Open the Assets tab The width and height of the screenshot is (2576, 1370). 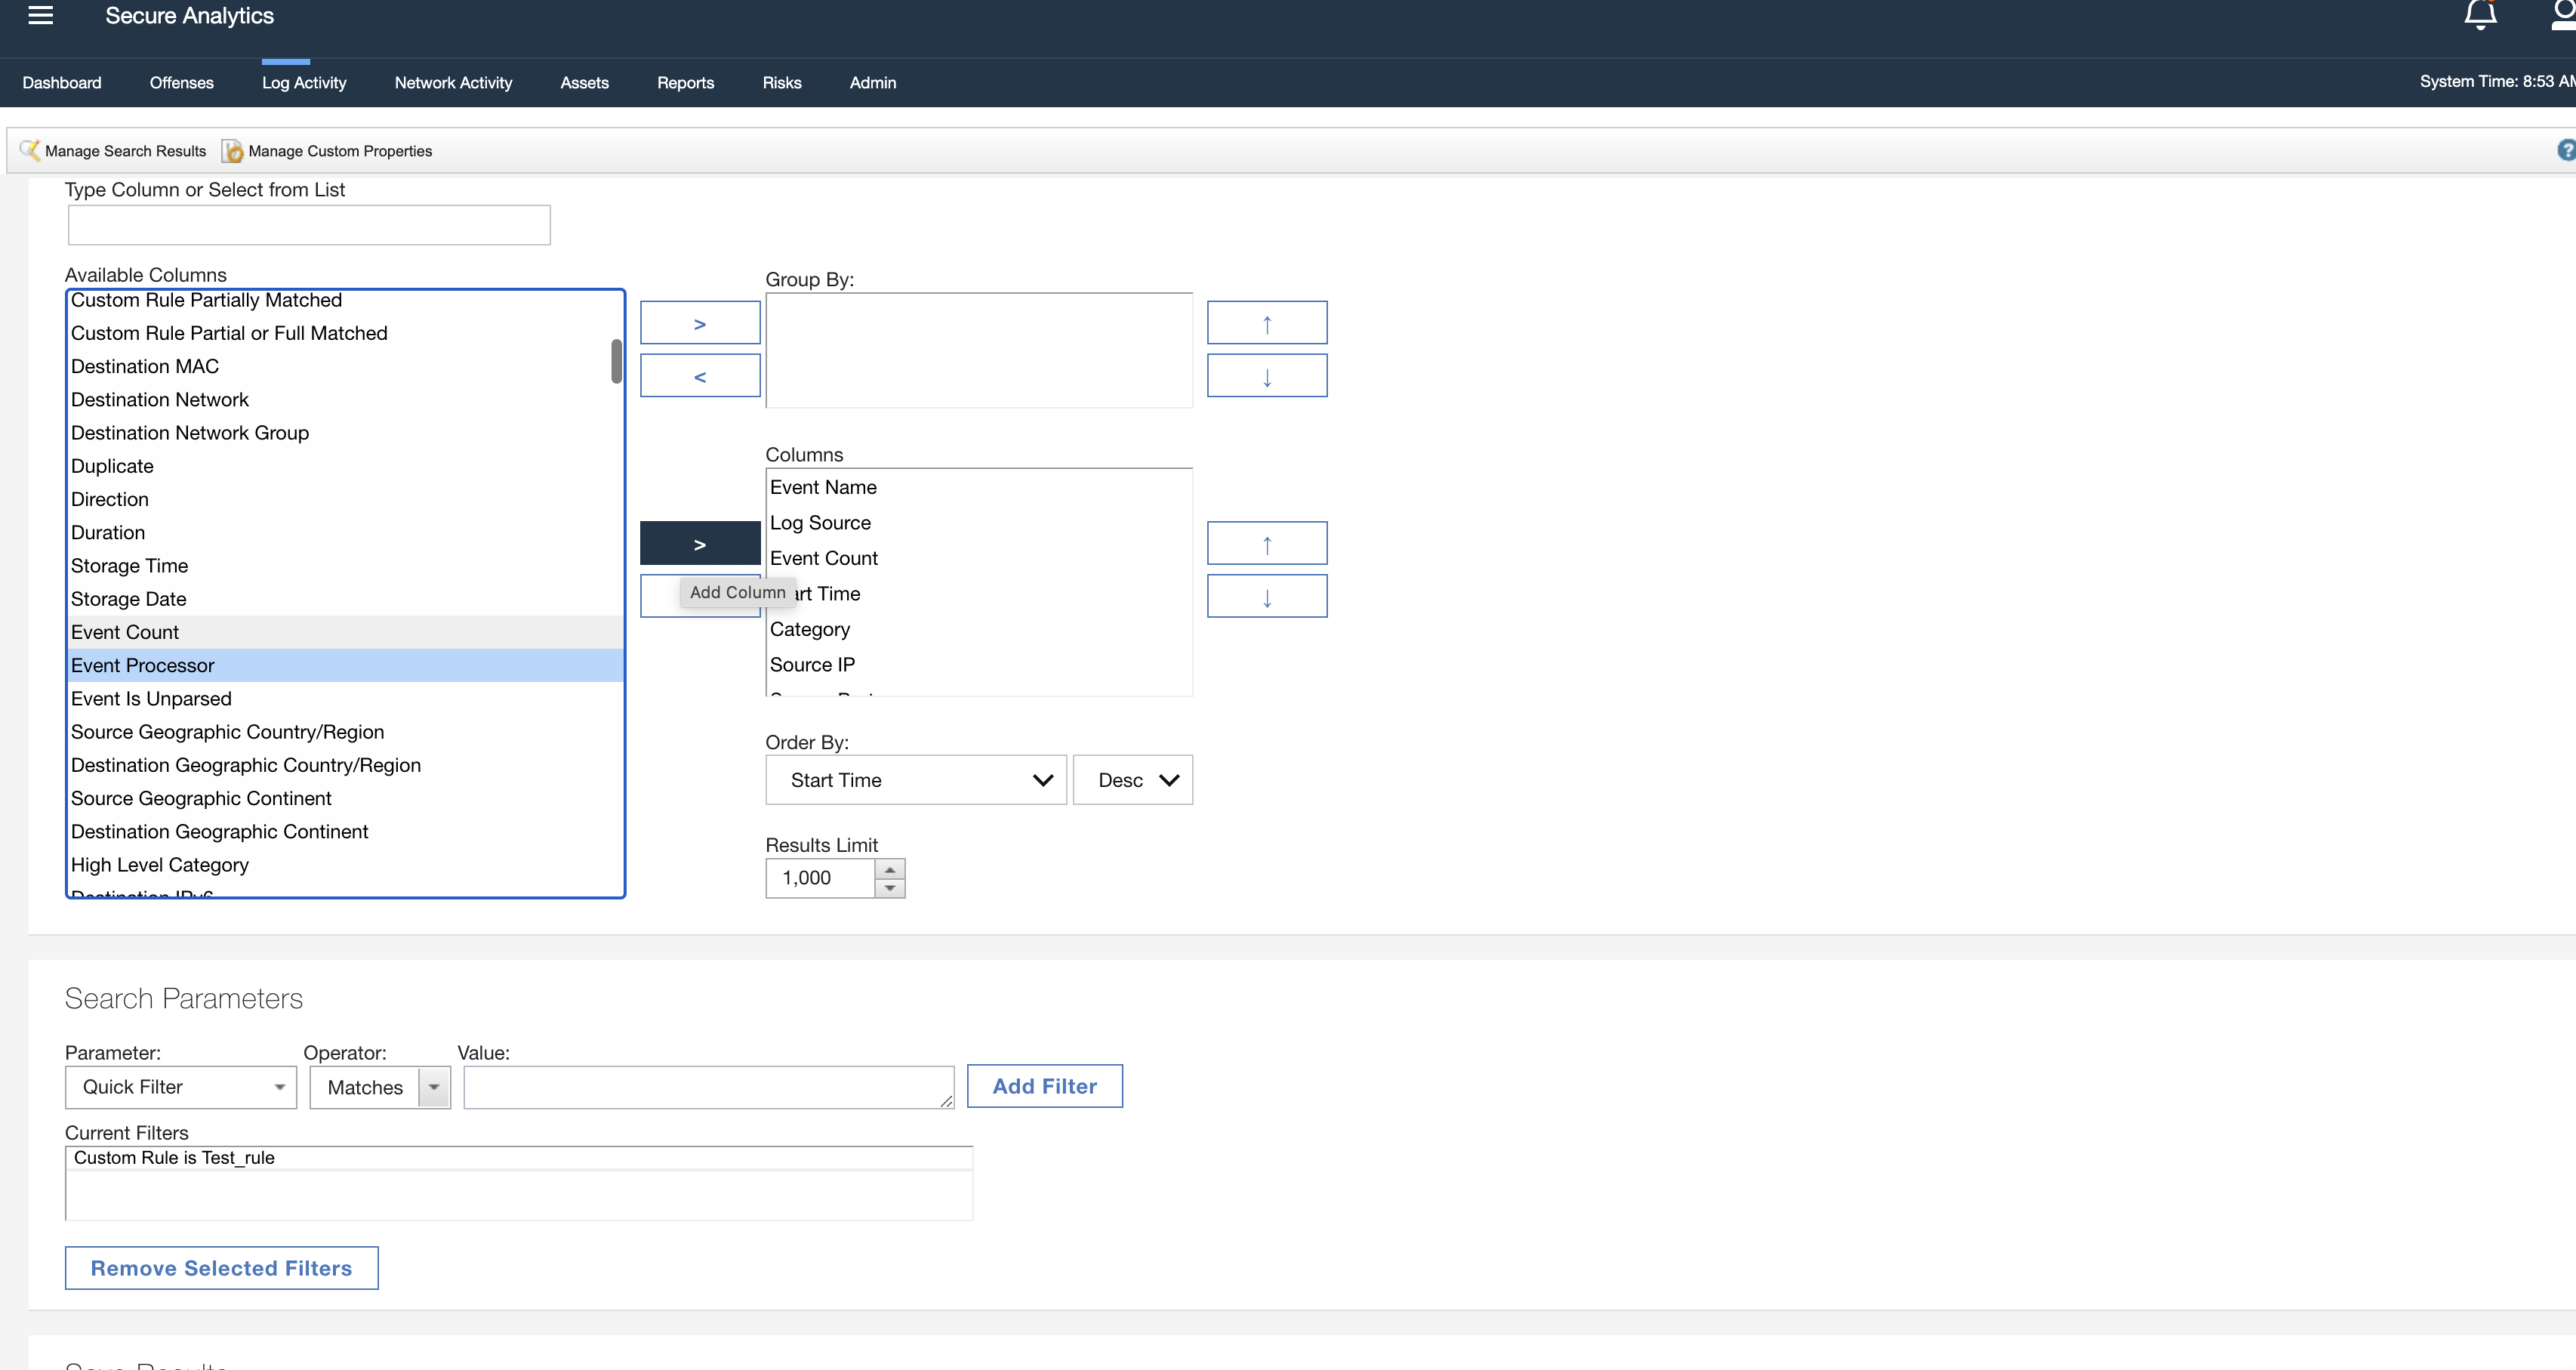pos(585,83)
